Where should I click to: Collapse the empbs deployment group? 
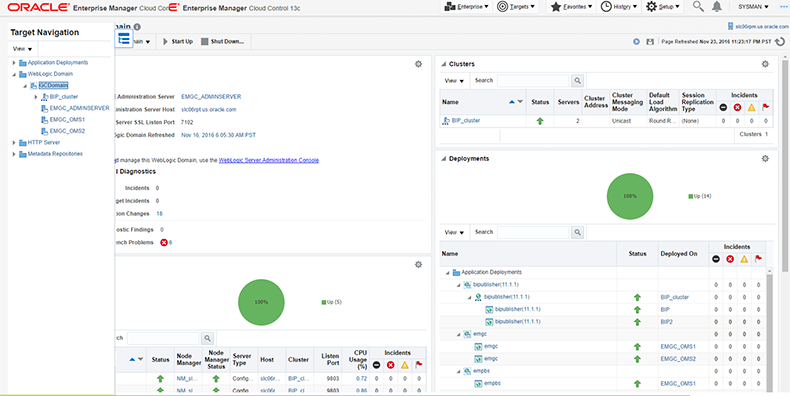[x=458, y=371]
